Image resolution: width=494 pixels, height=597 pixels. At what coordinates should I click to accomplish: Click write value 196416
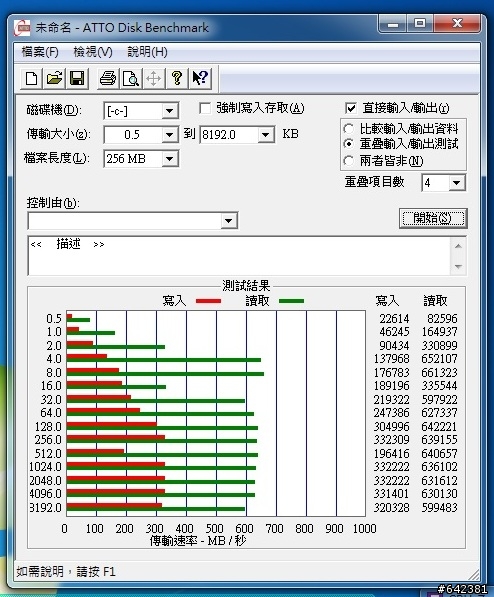(392, 454)
